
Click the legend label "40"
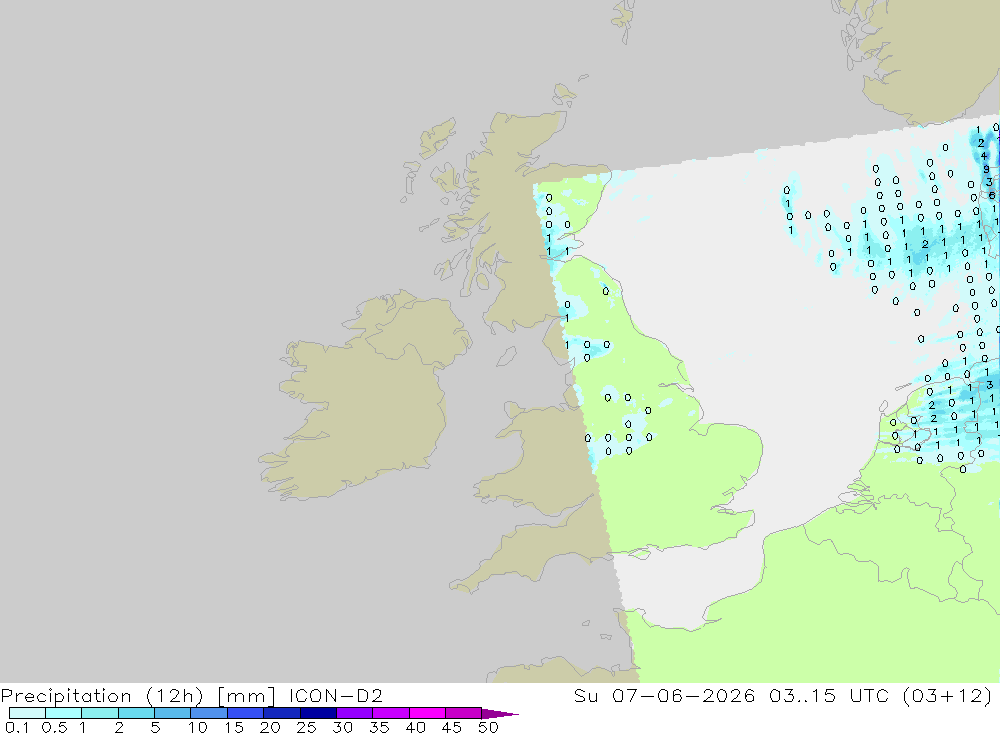[415, 727]
